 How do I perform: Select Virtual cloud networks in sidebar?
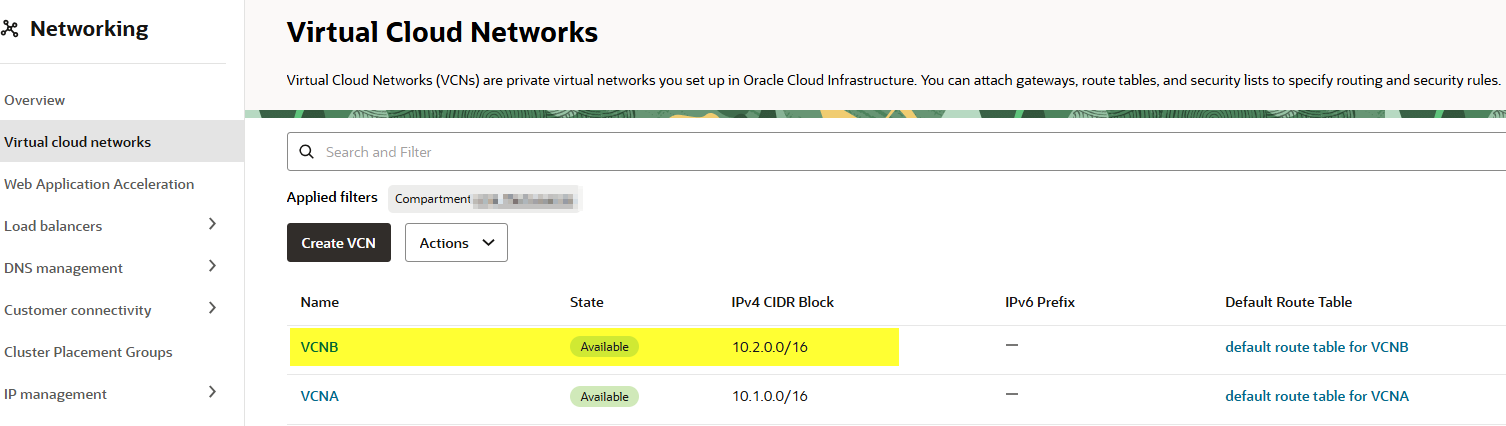(78, 142)
